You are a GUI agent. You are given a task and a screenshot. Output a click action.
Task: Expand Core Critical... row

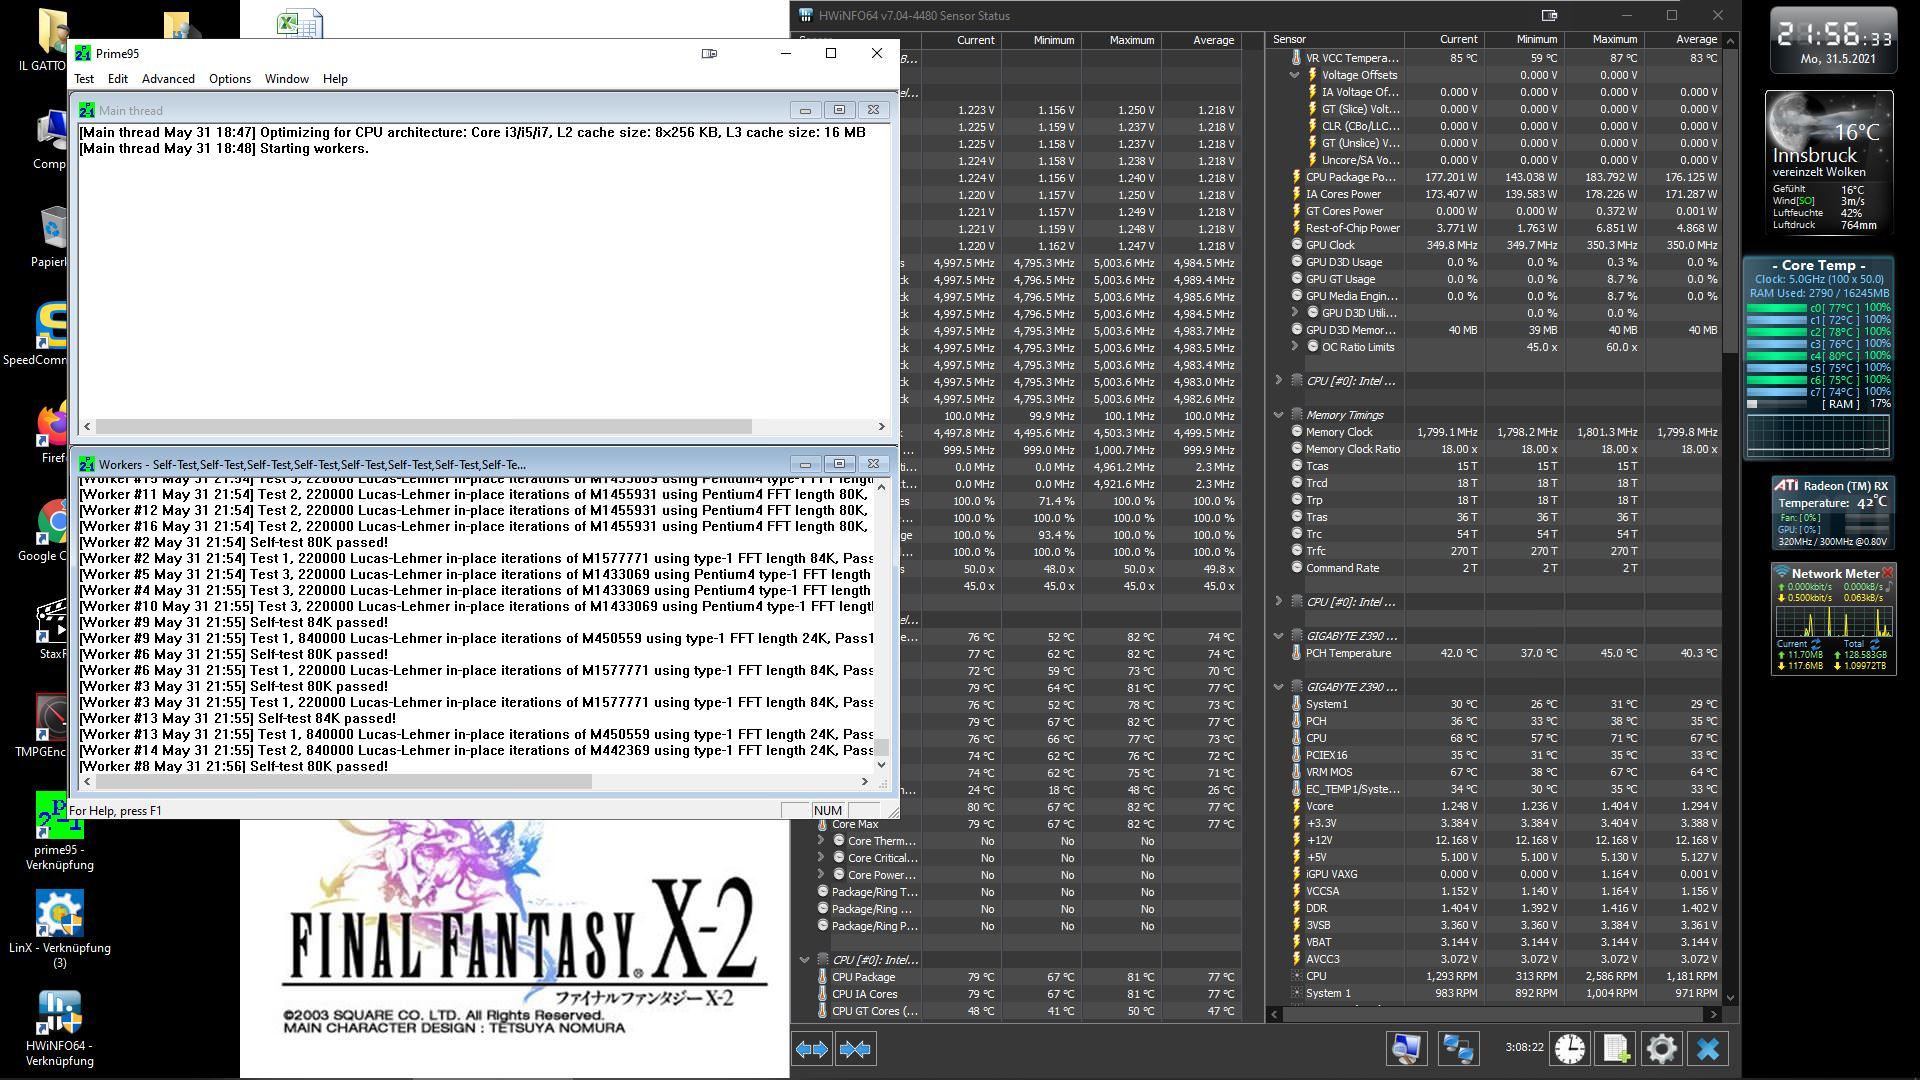pyautogui.click(x=821, y=858)
